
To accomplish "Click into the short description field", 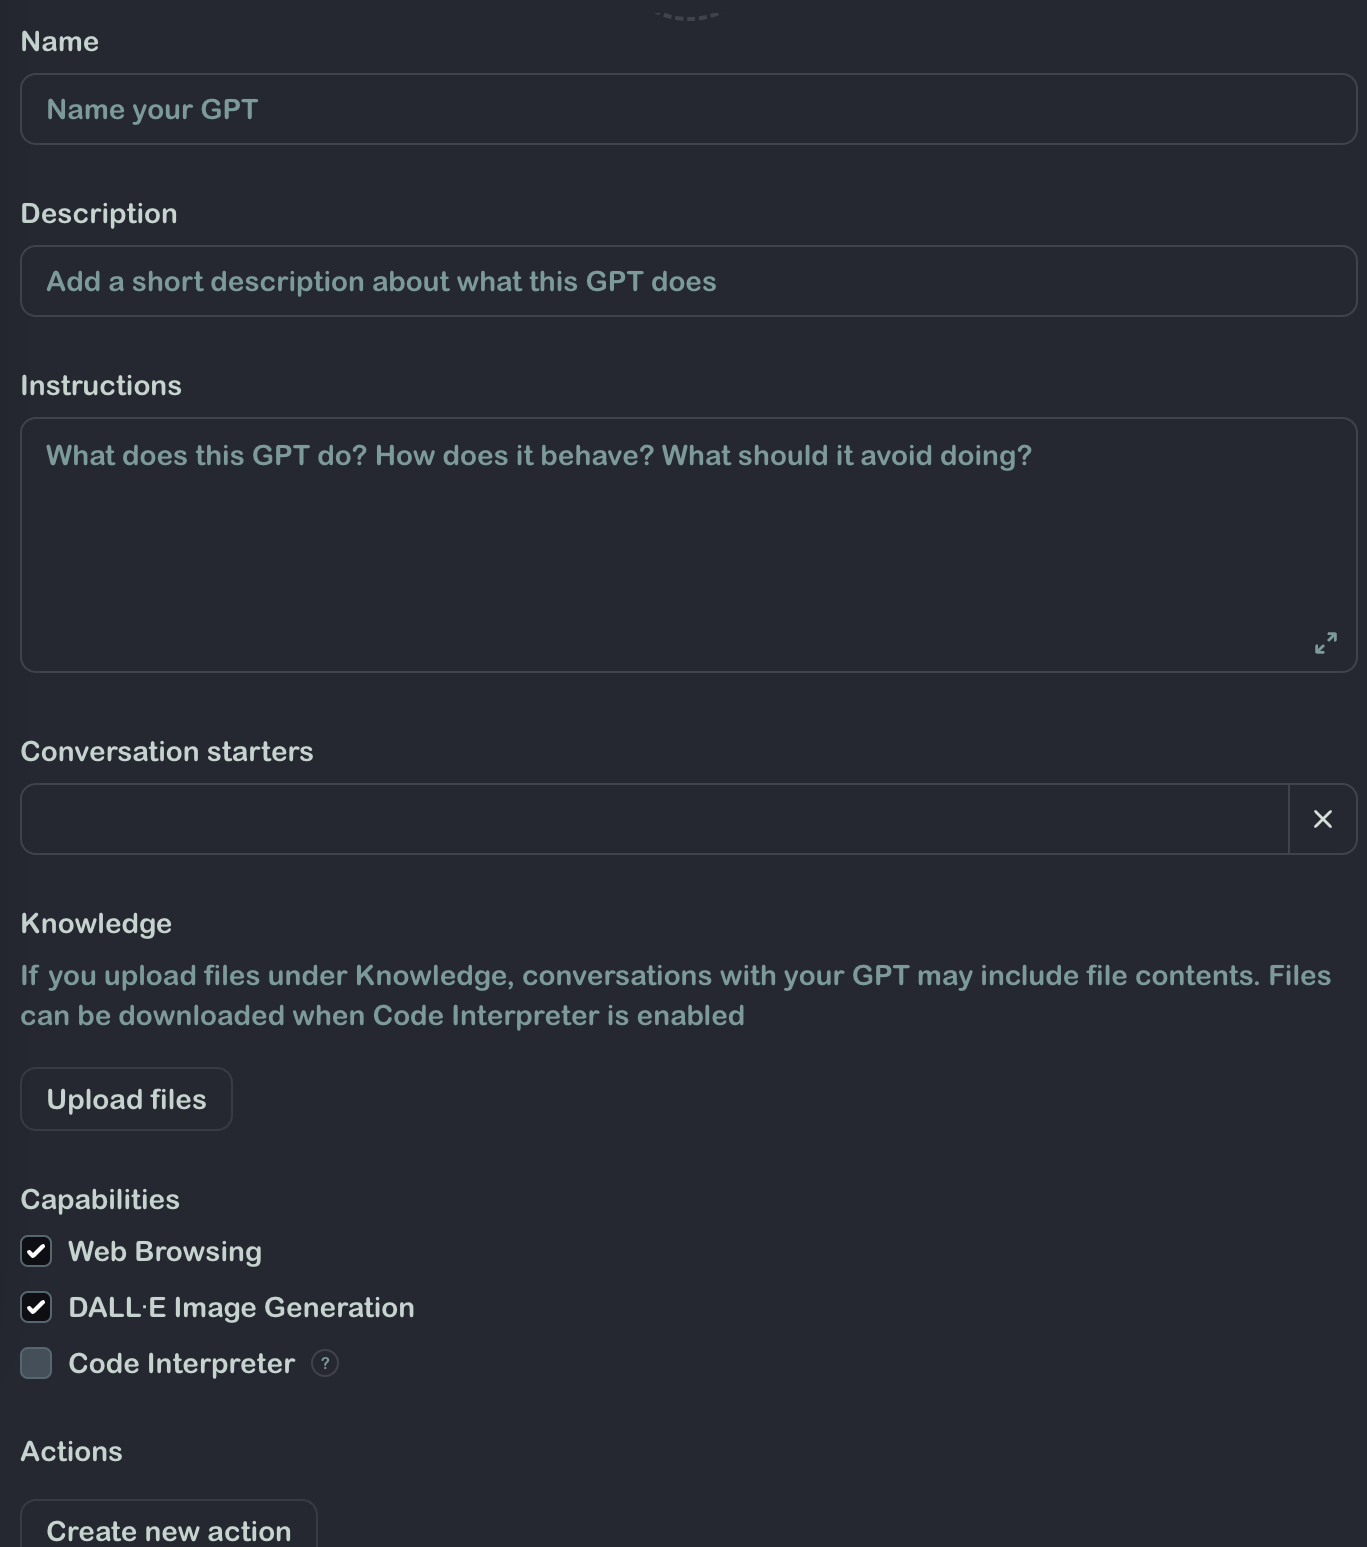I will click(688, 281).
